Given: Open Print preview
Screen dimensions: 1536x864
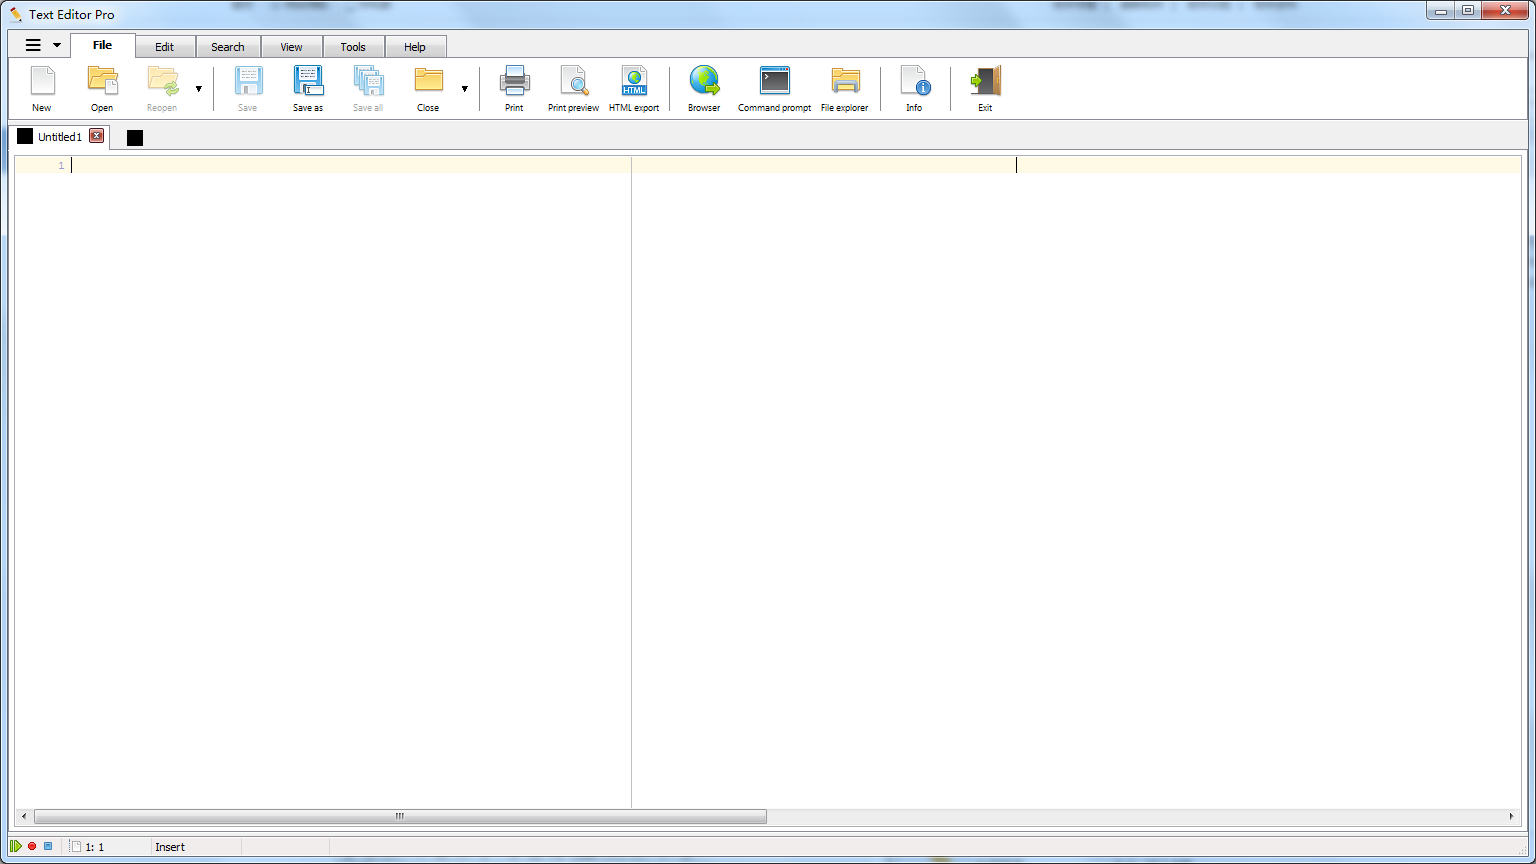Looking at the screenshot, I should [573, 88].
